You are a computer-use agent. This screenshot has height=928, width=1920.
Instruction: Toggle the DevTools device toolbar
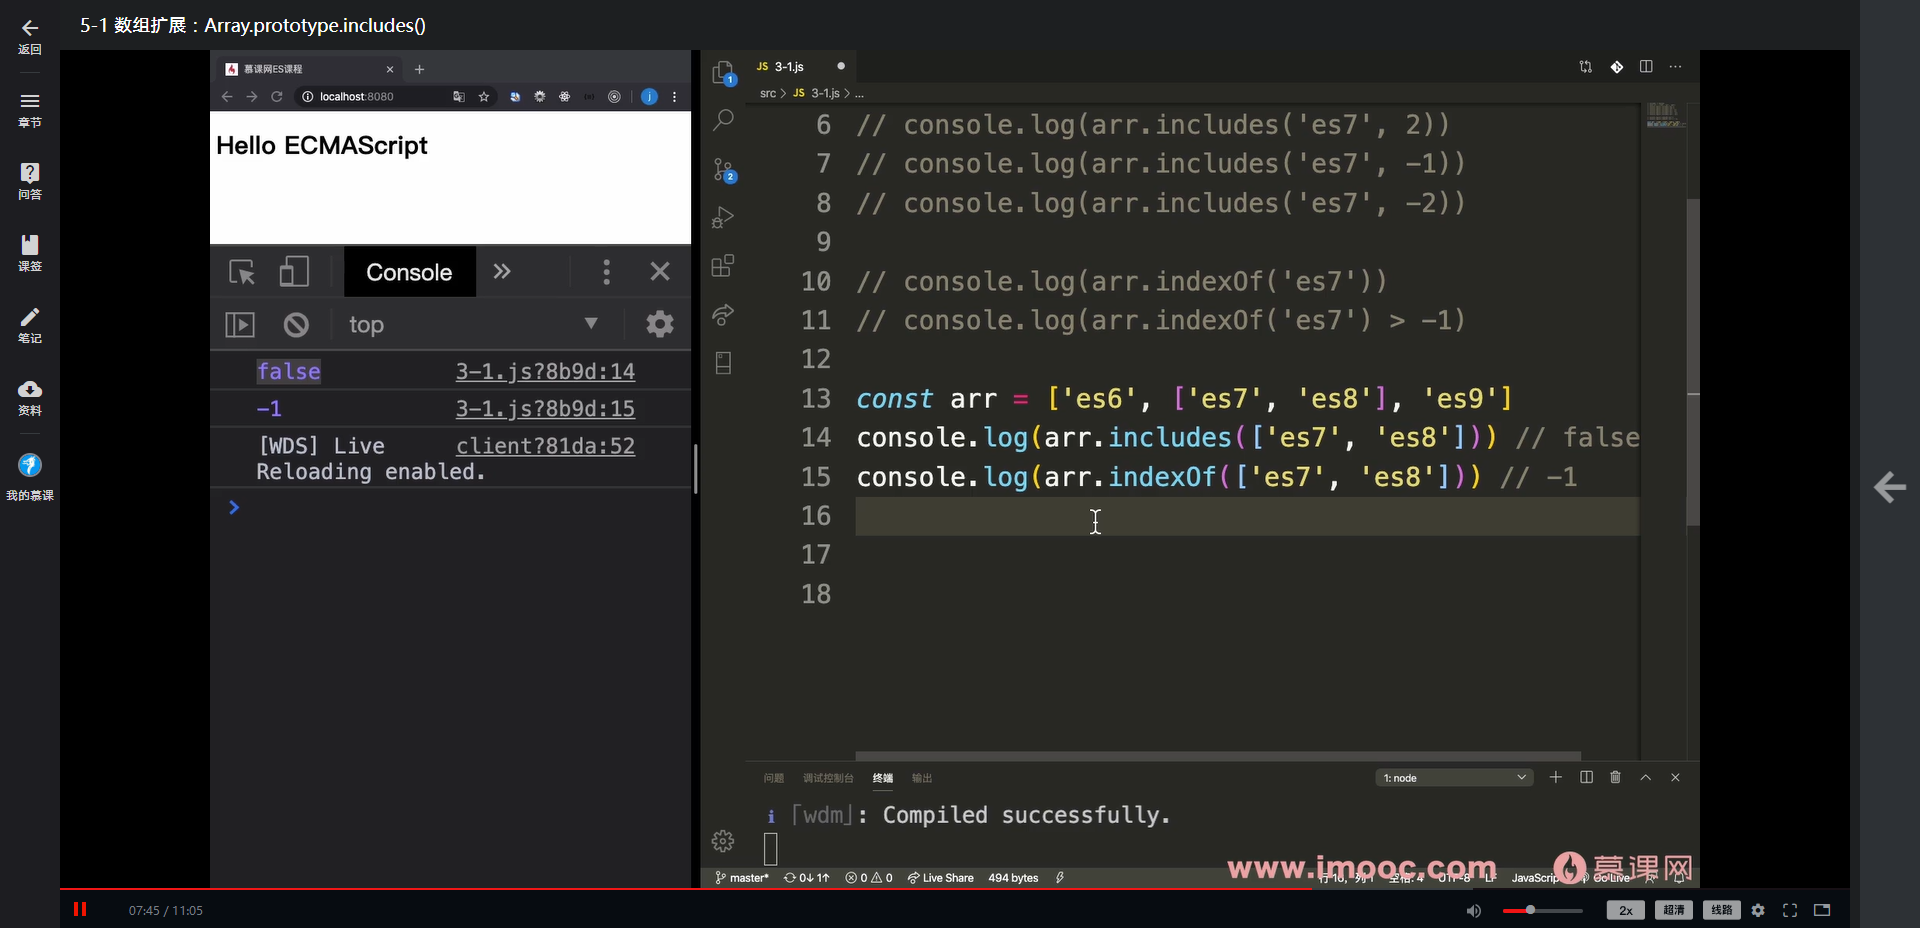294,272
